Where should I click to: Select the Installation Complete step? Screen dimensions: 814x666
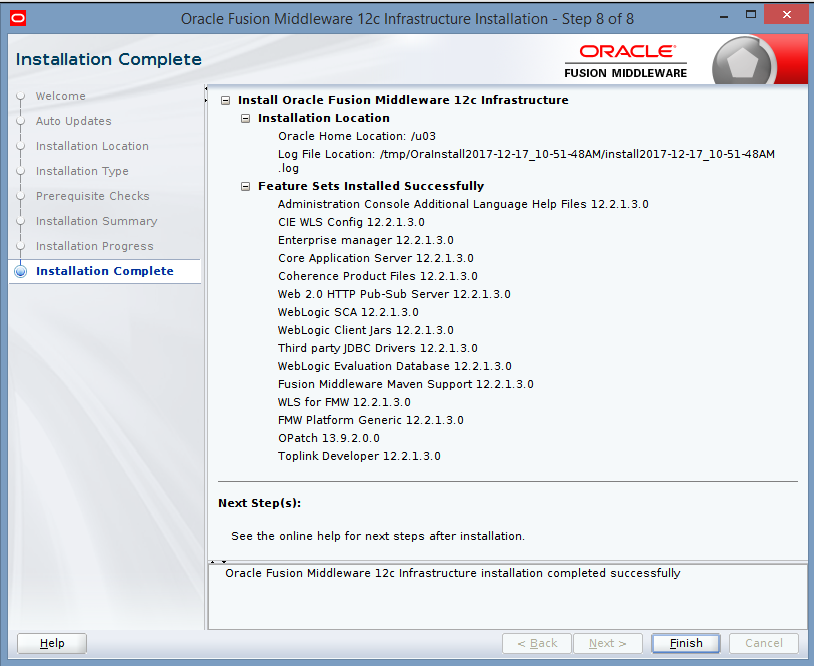pyautogui.click(x=105, y=271)
